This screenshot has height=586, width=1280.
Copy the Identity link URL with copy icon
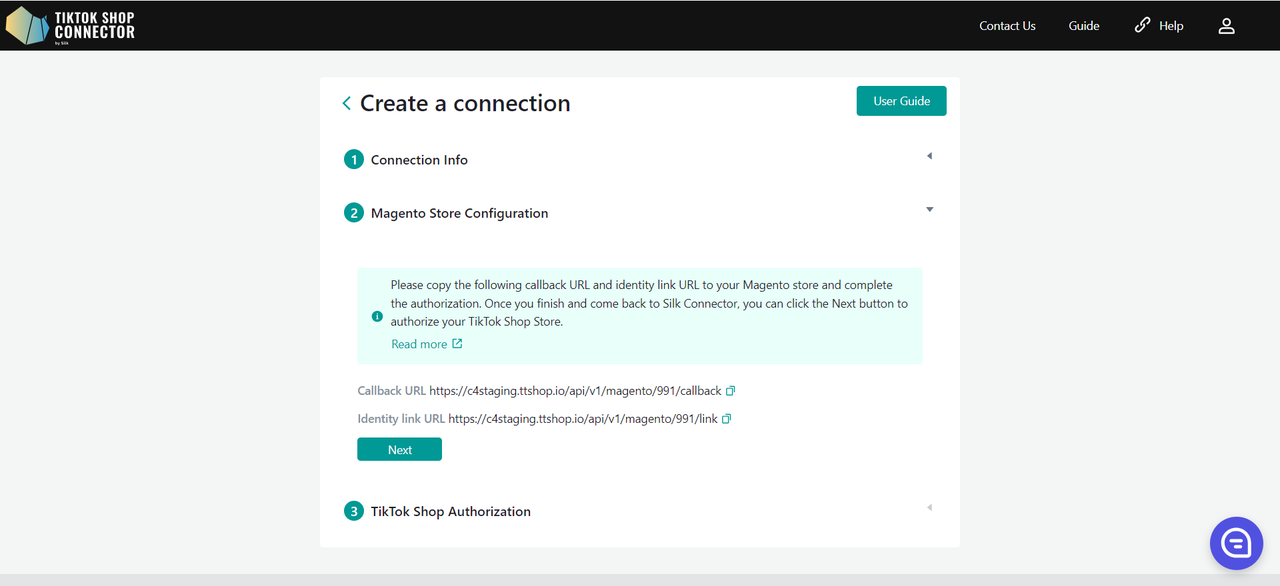(x=727, y=419)
